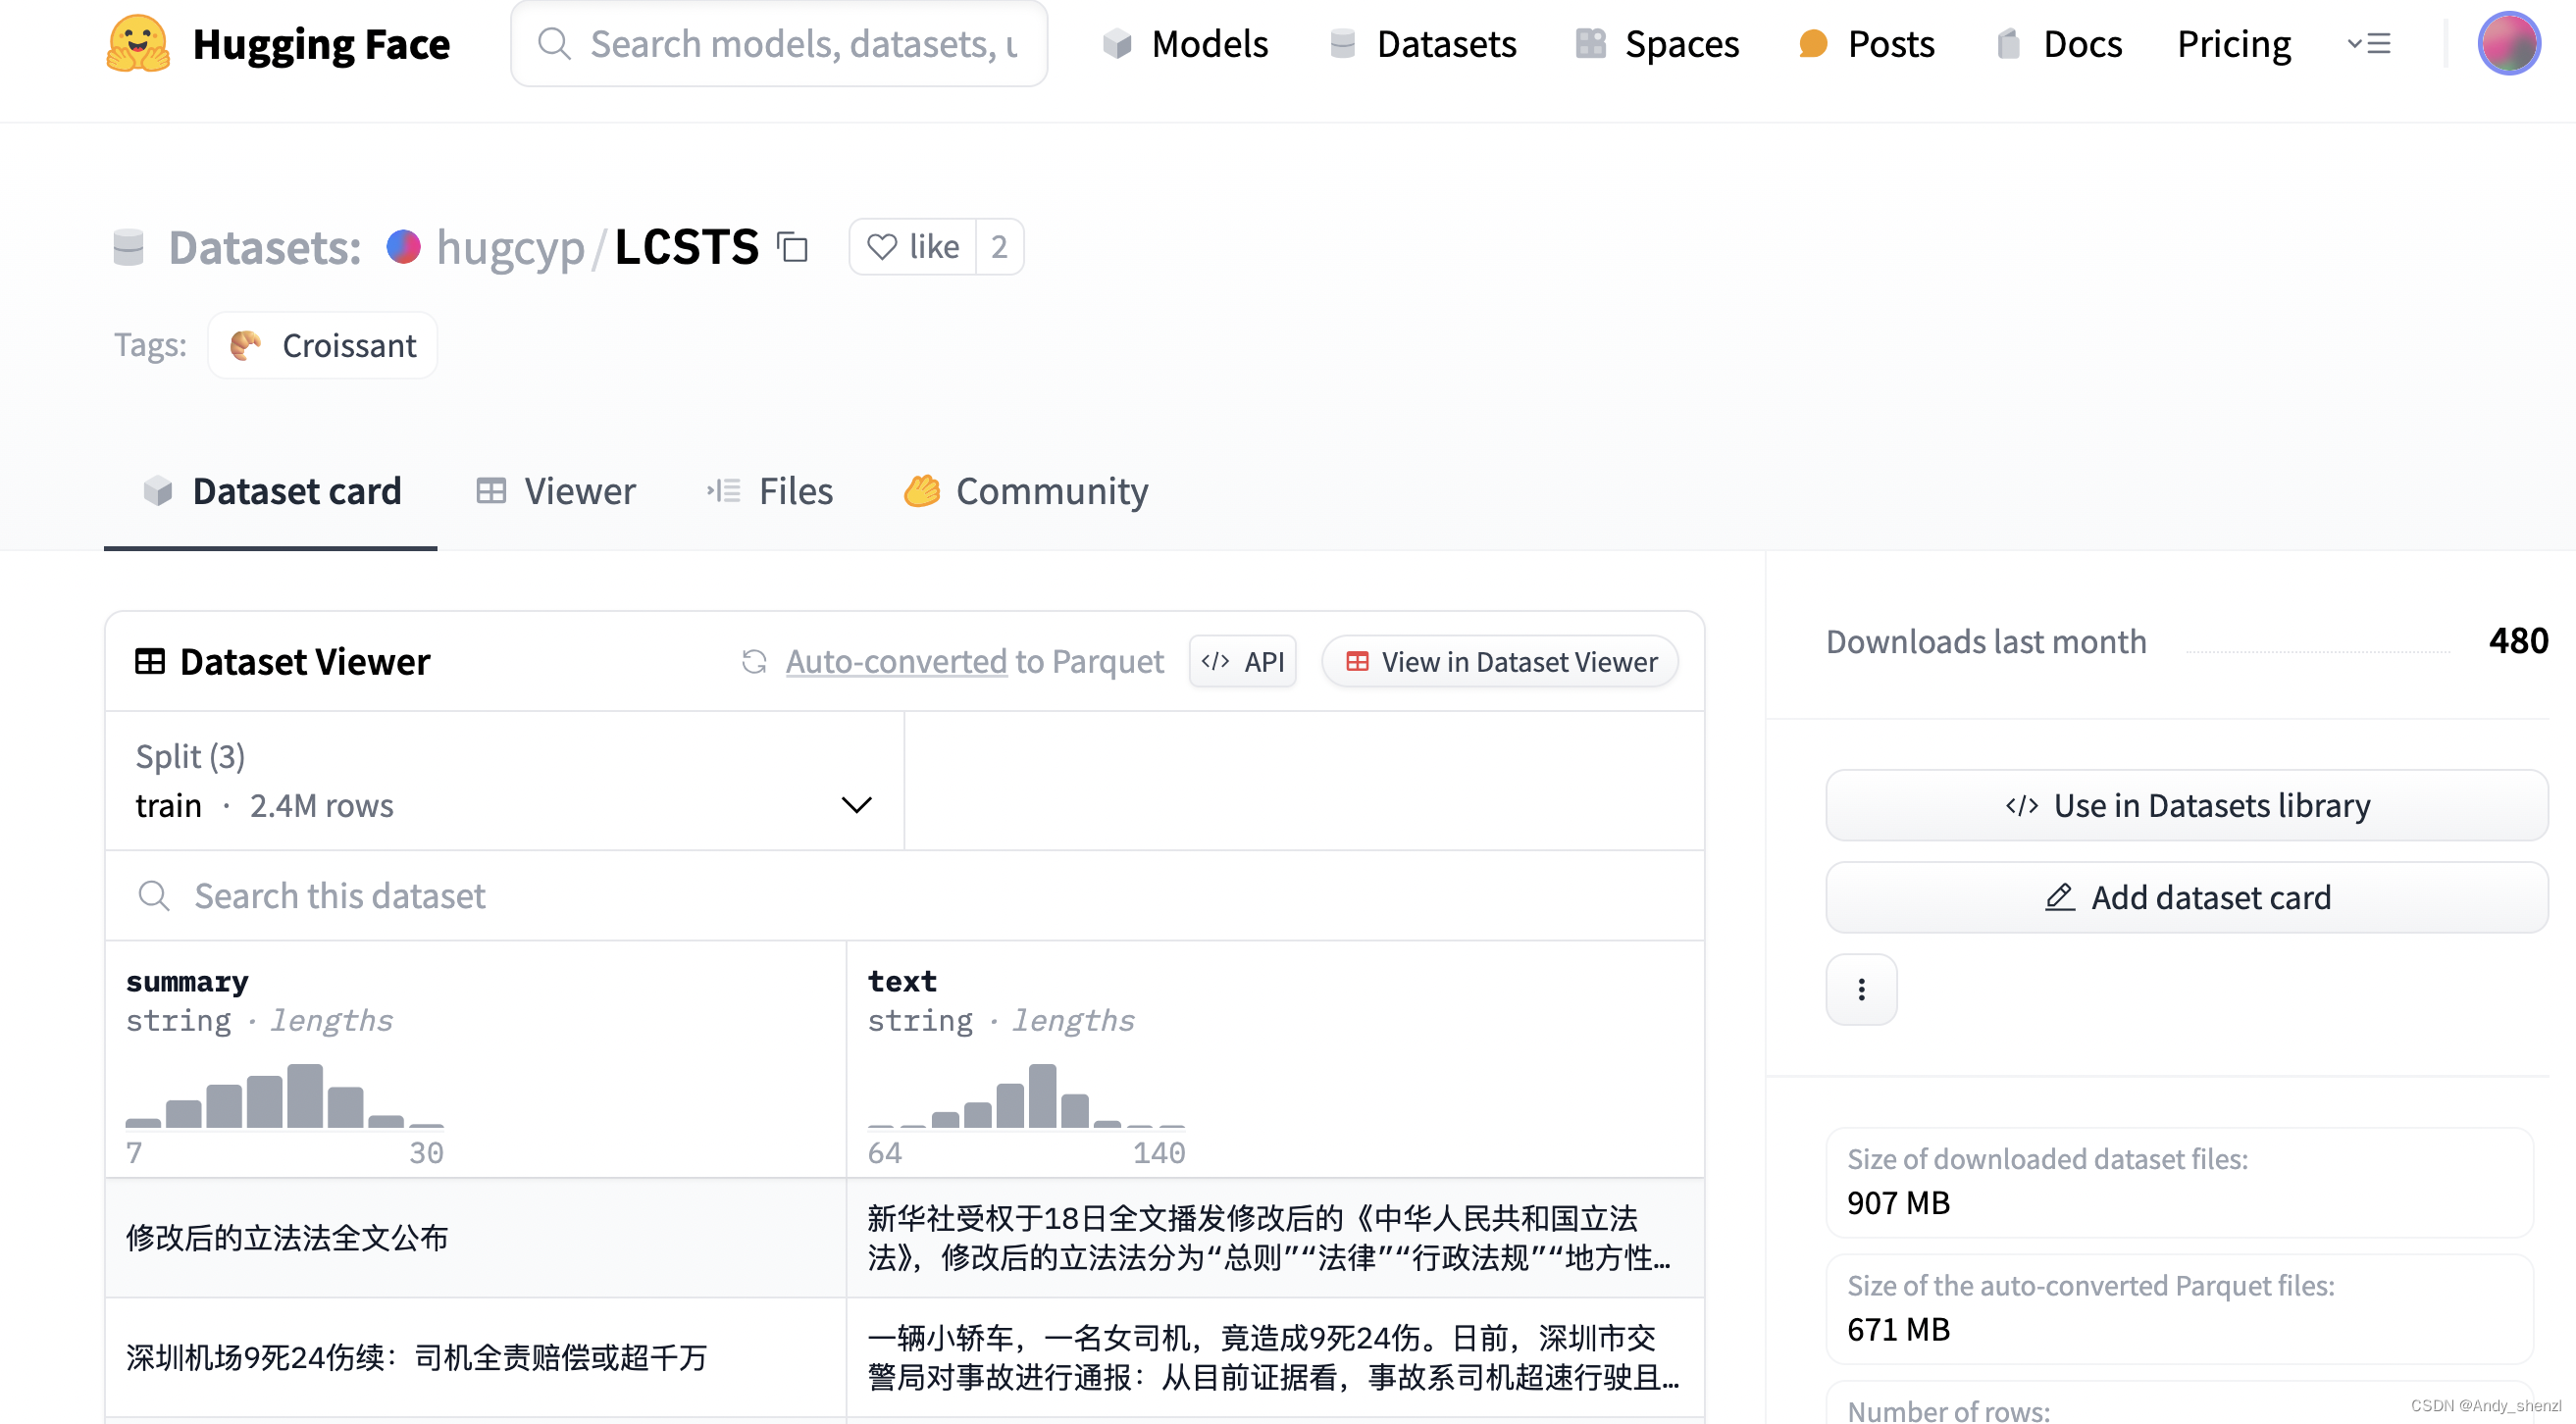Select the Croissant tag
Screen dimensions: 2576x1424
pyautogui.click(x=322, y=345)
